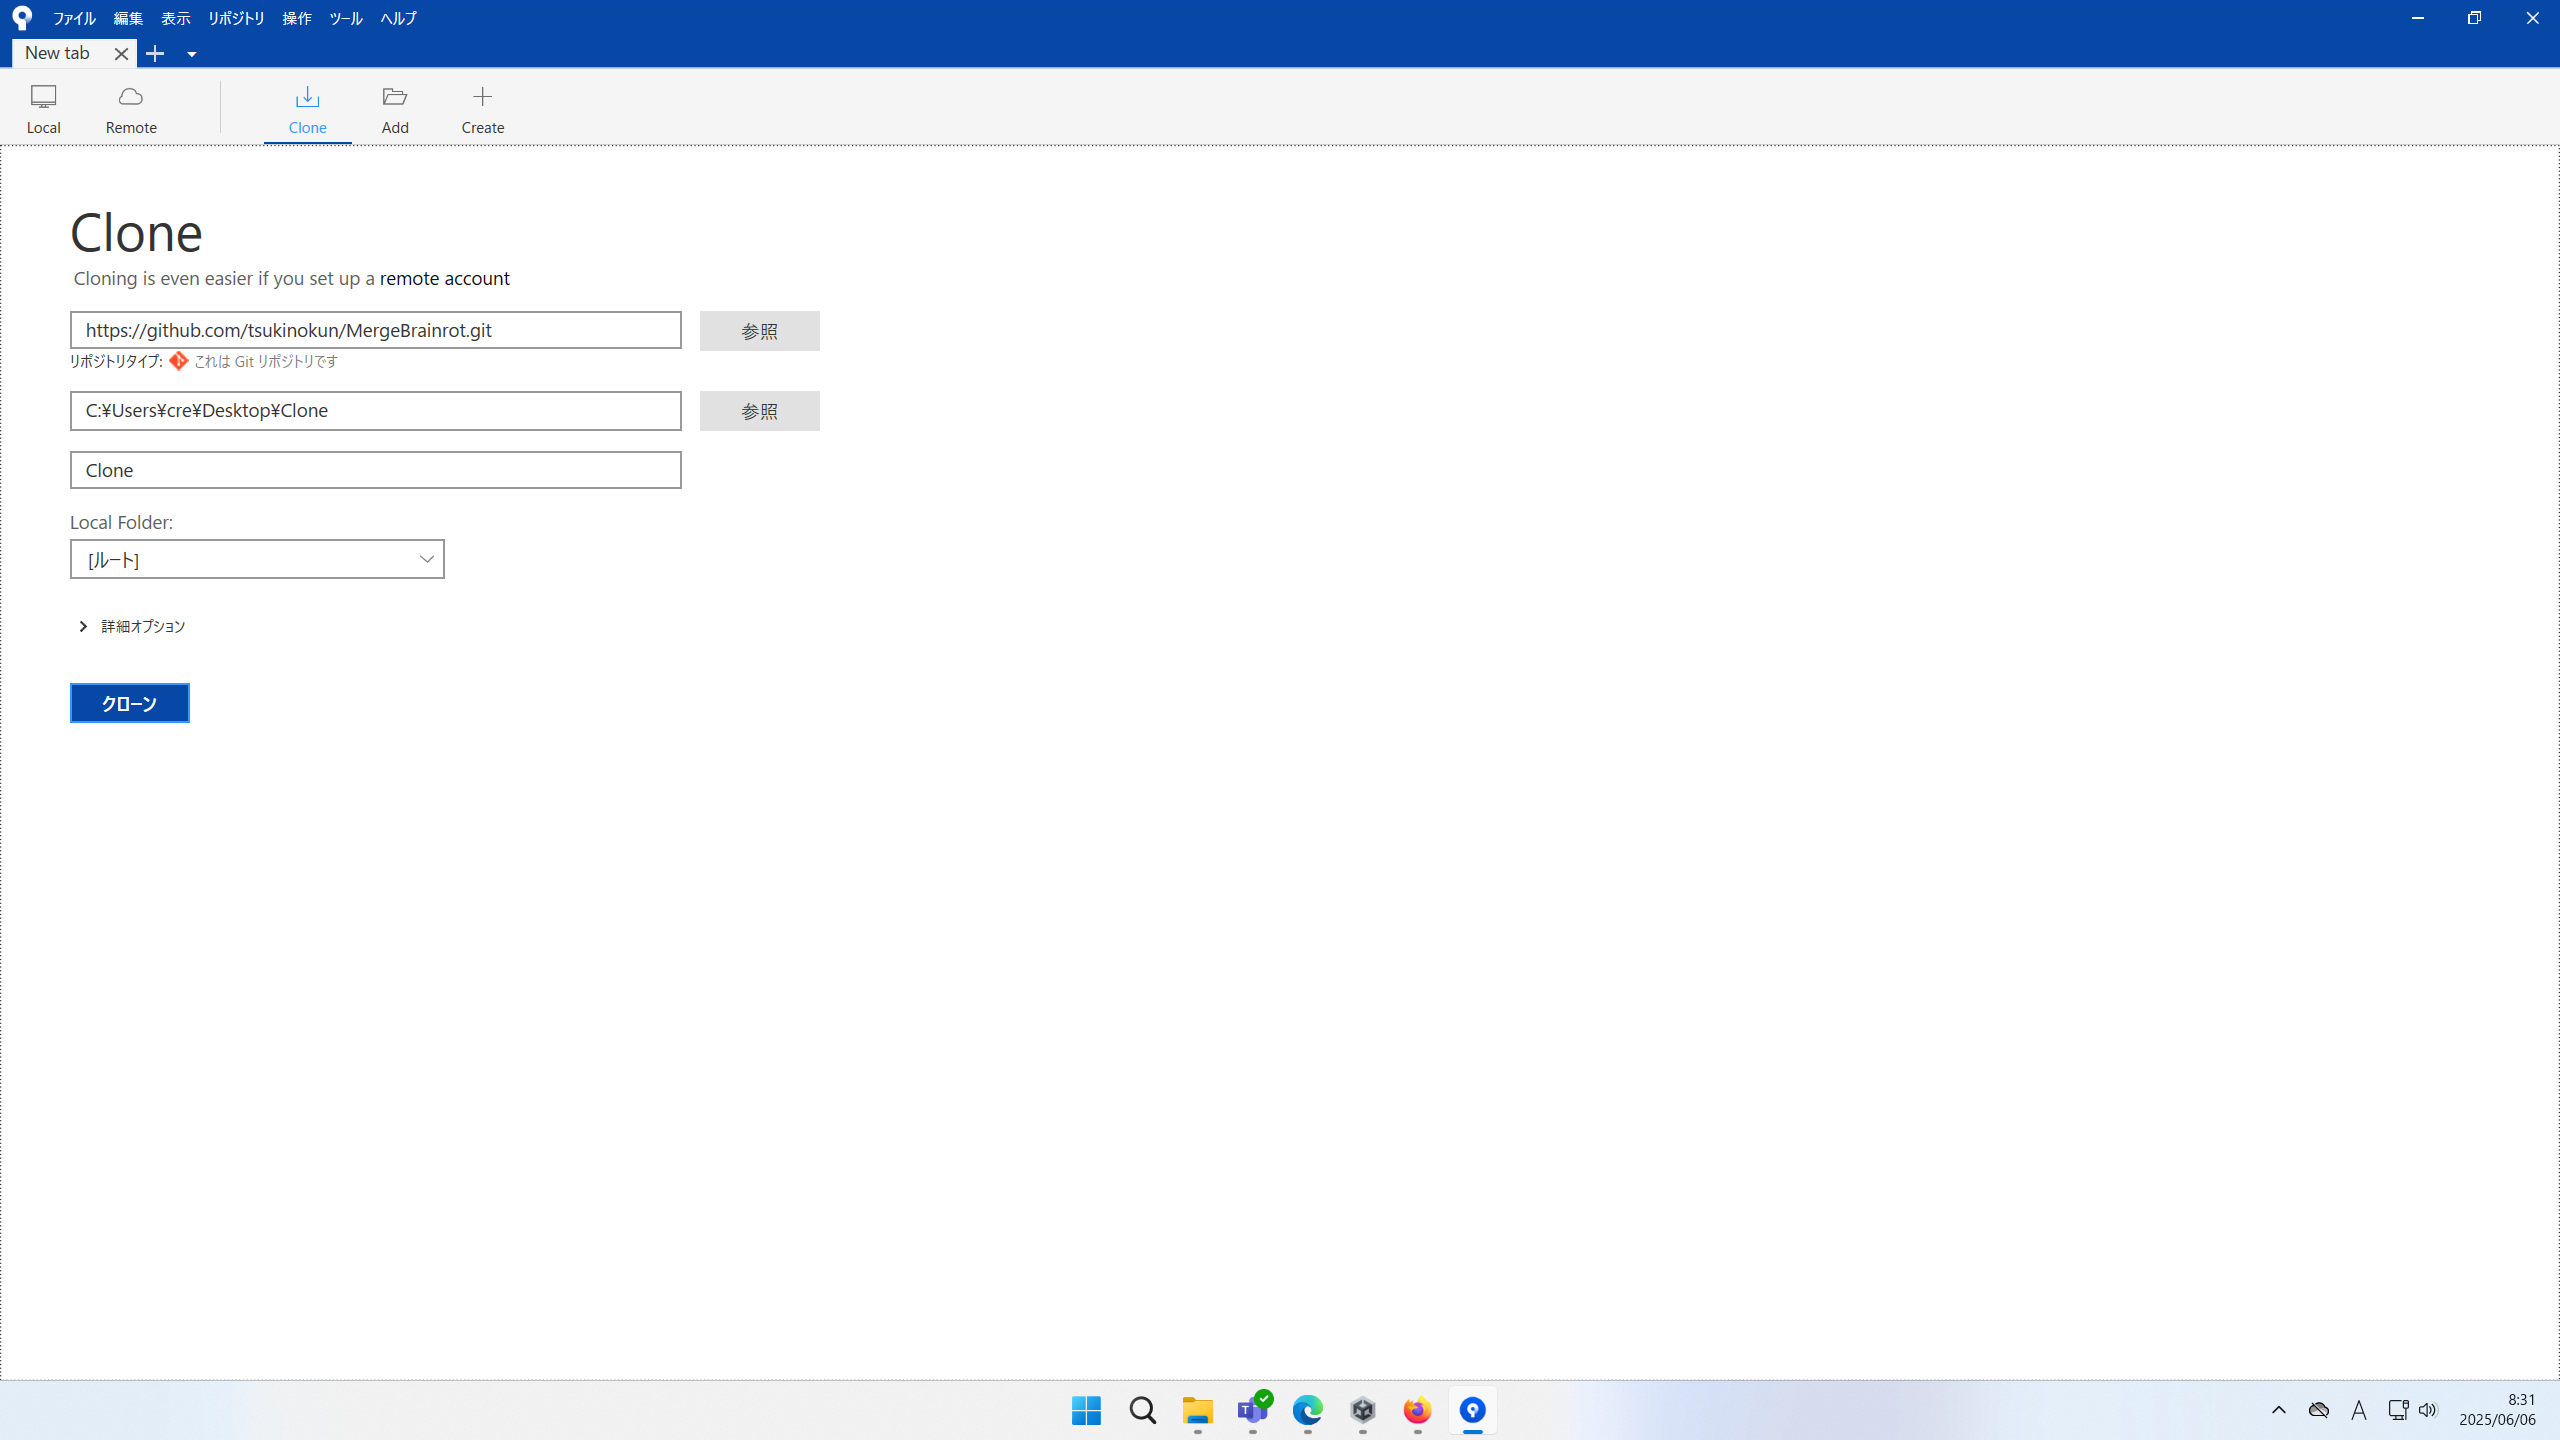The image size is (2560, 1440).
Task: Open the Remote repositories view
Action: [x=131, y=108]
